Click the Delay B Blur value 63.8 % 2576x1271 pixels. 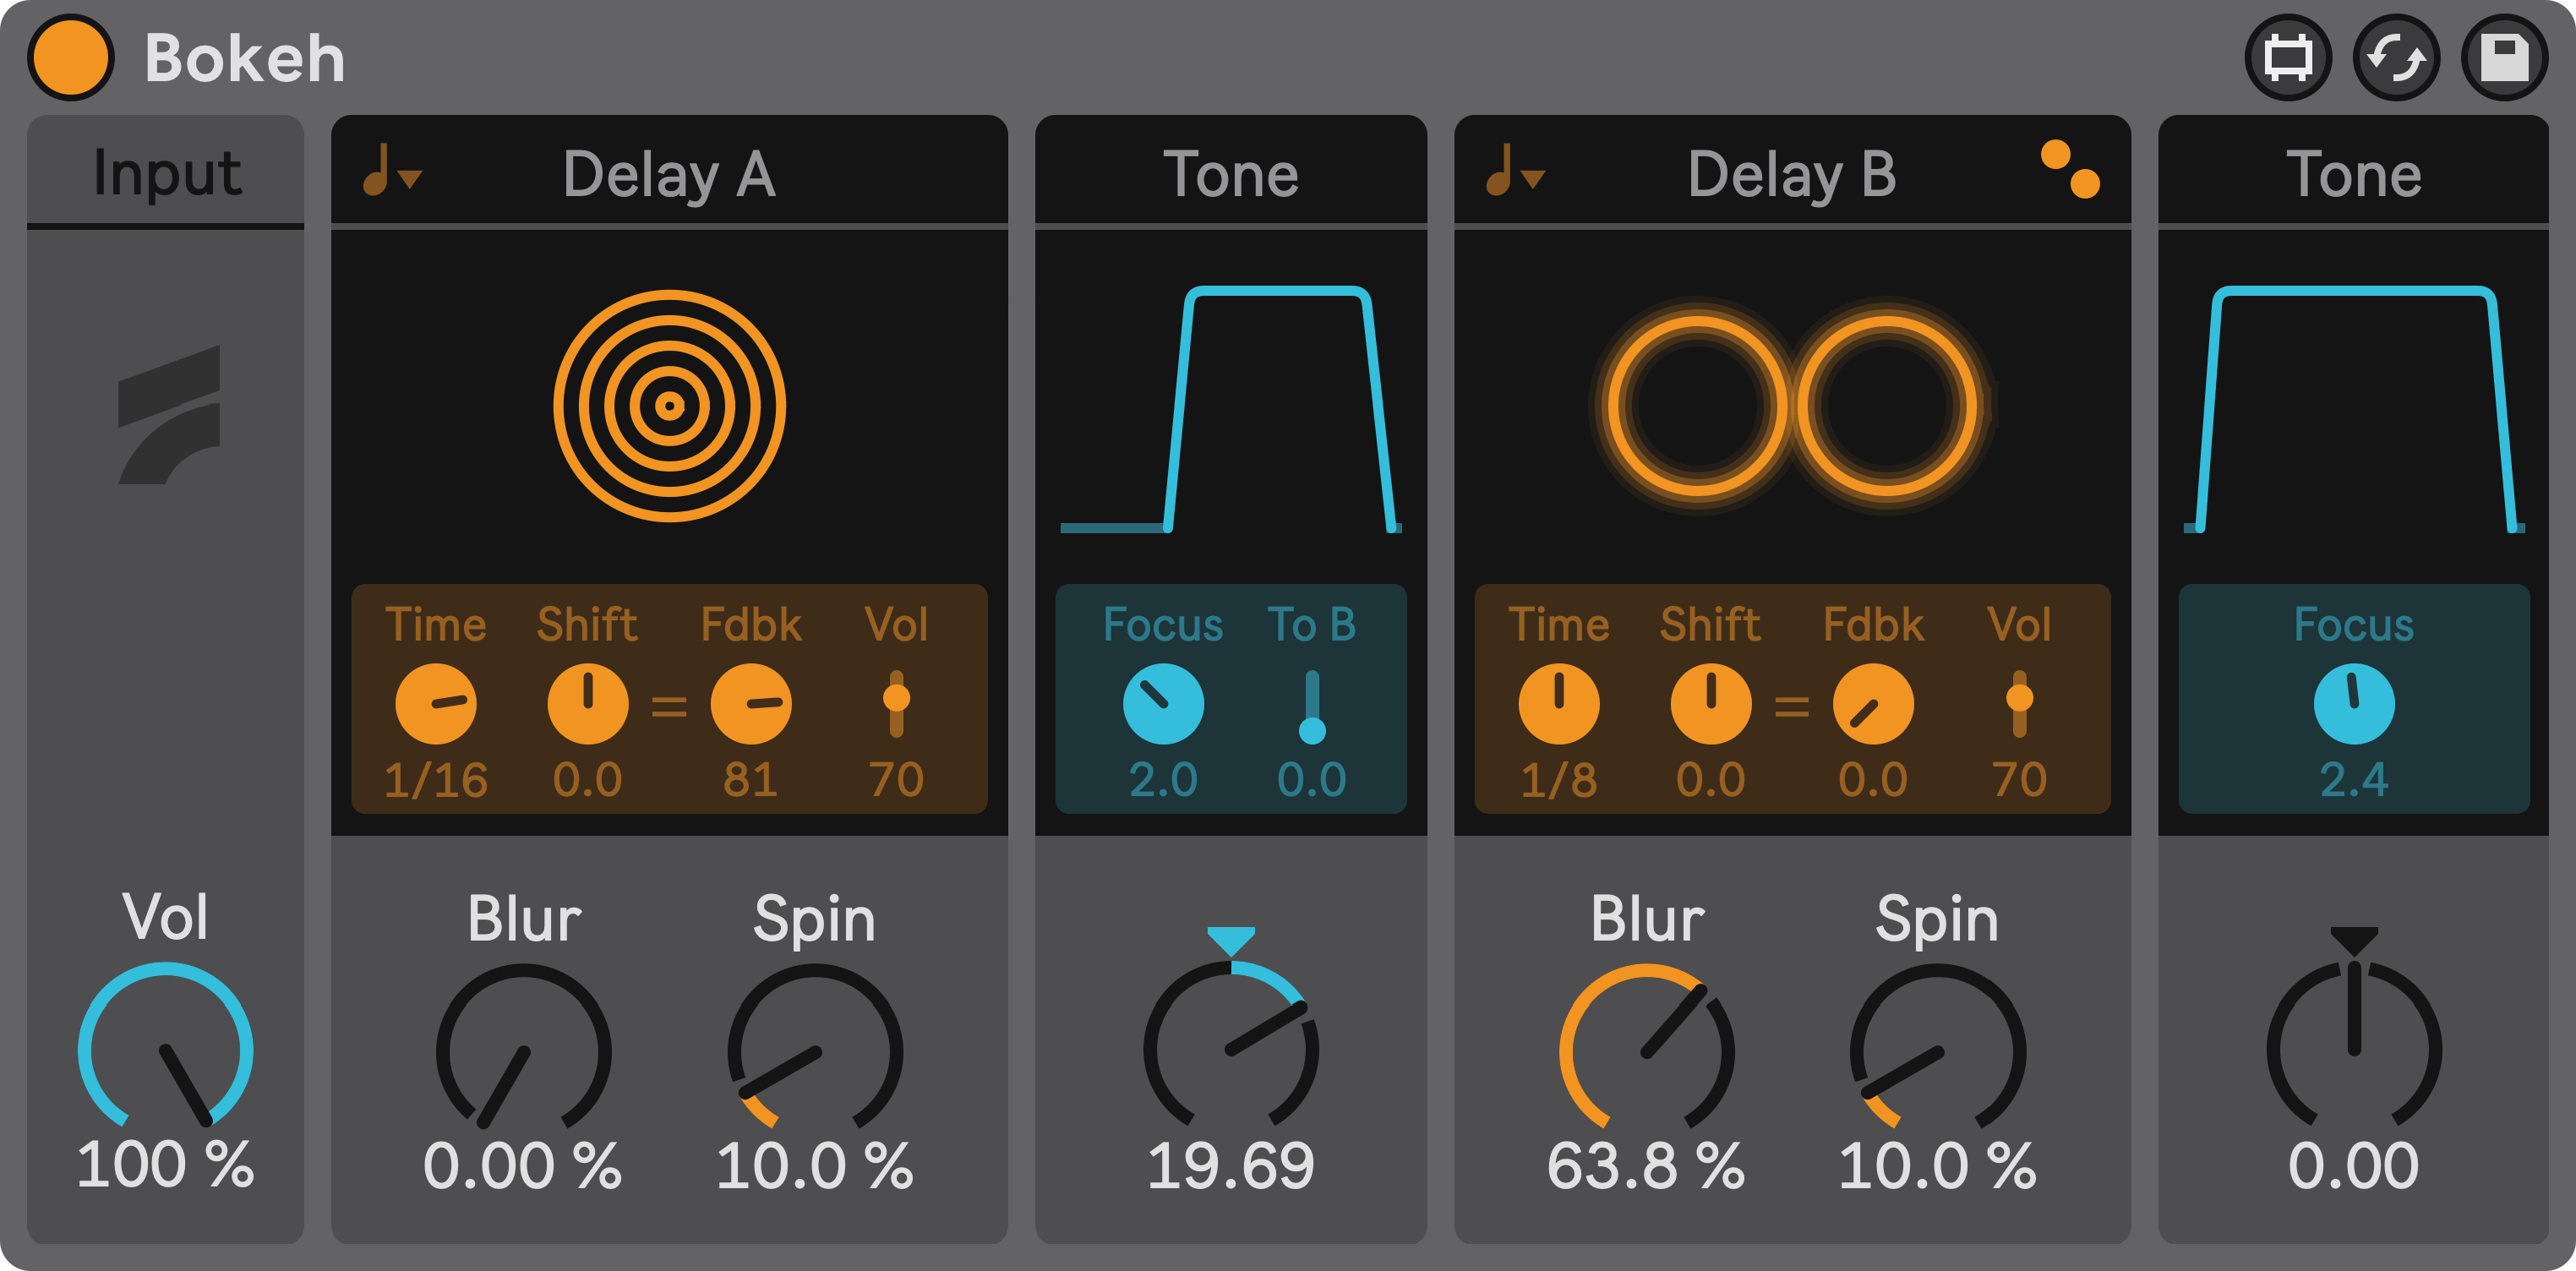pyautogui.click(x=1647, y=1165)
